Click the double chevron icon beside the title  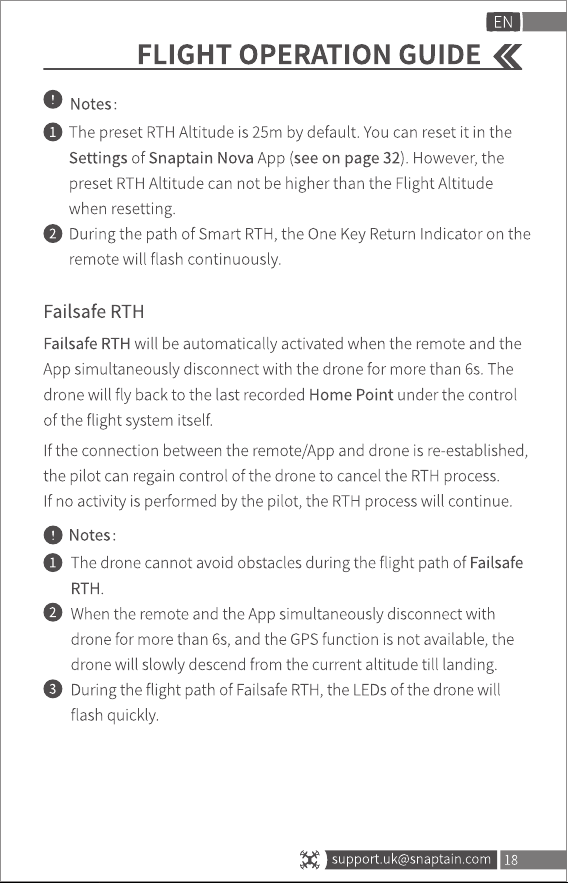tap(507, 56)
